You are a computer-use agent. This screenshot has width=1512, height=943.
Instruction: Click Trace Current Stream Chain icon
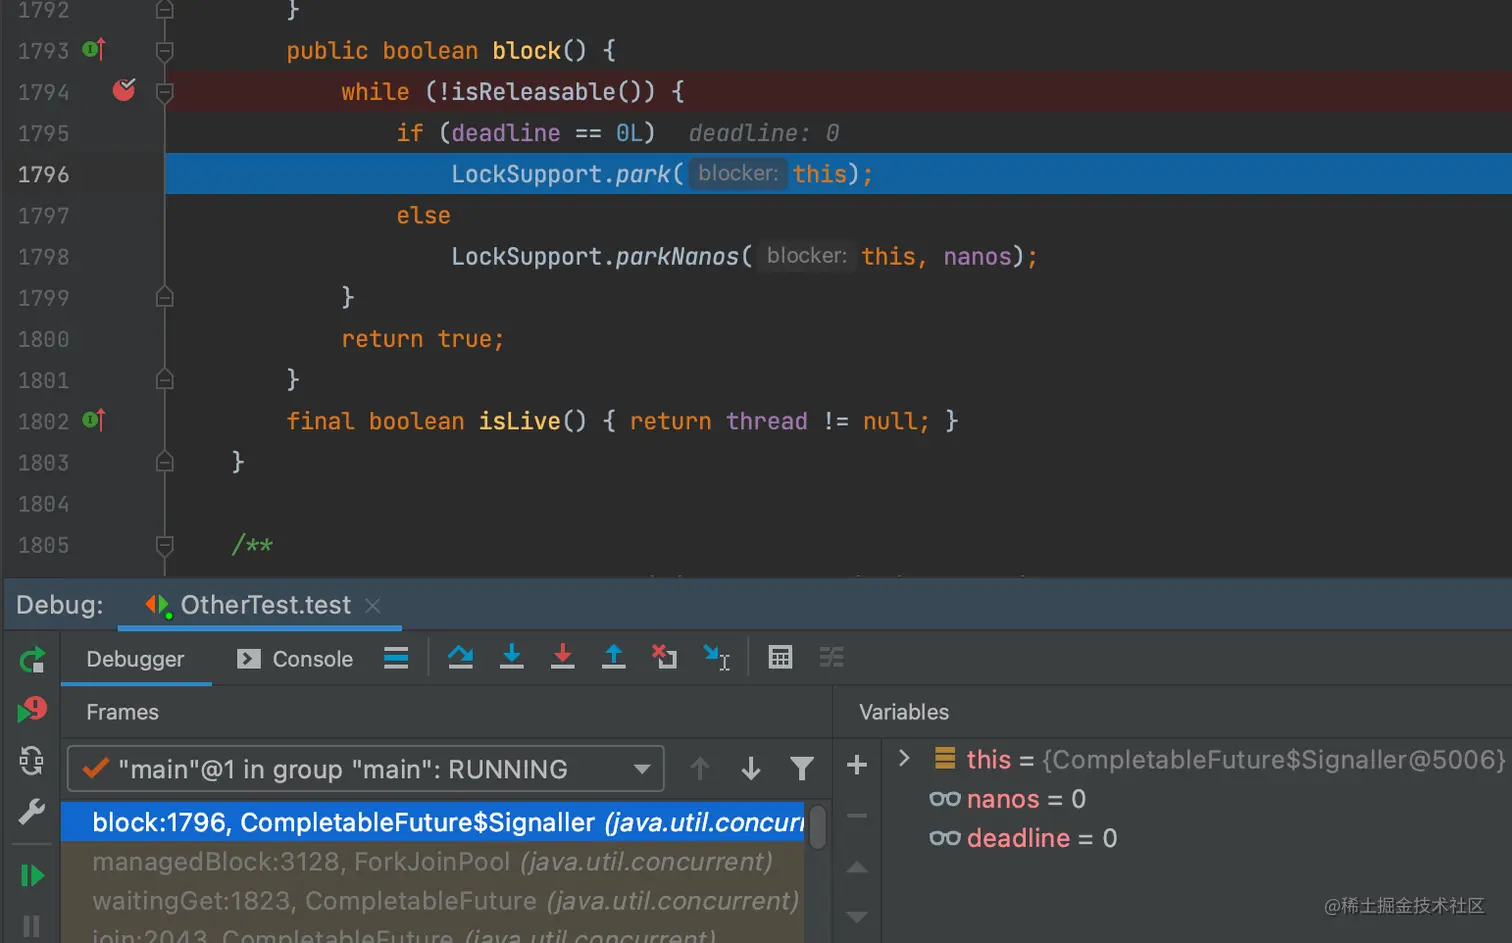click(x=832, y=657)
